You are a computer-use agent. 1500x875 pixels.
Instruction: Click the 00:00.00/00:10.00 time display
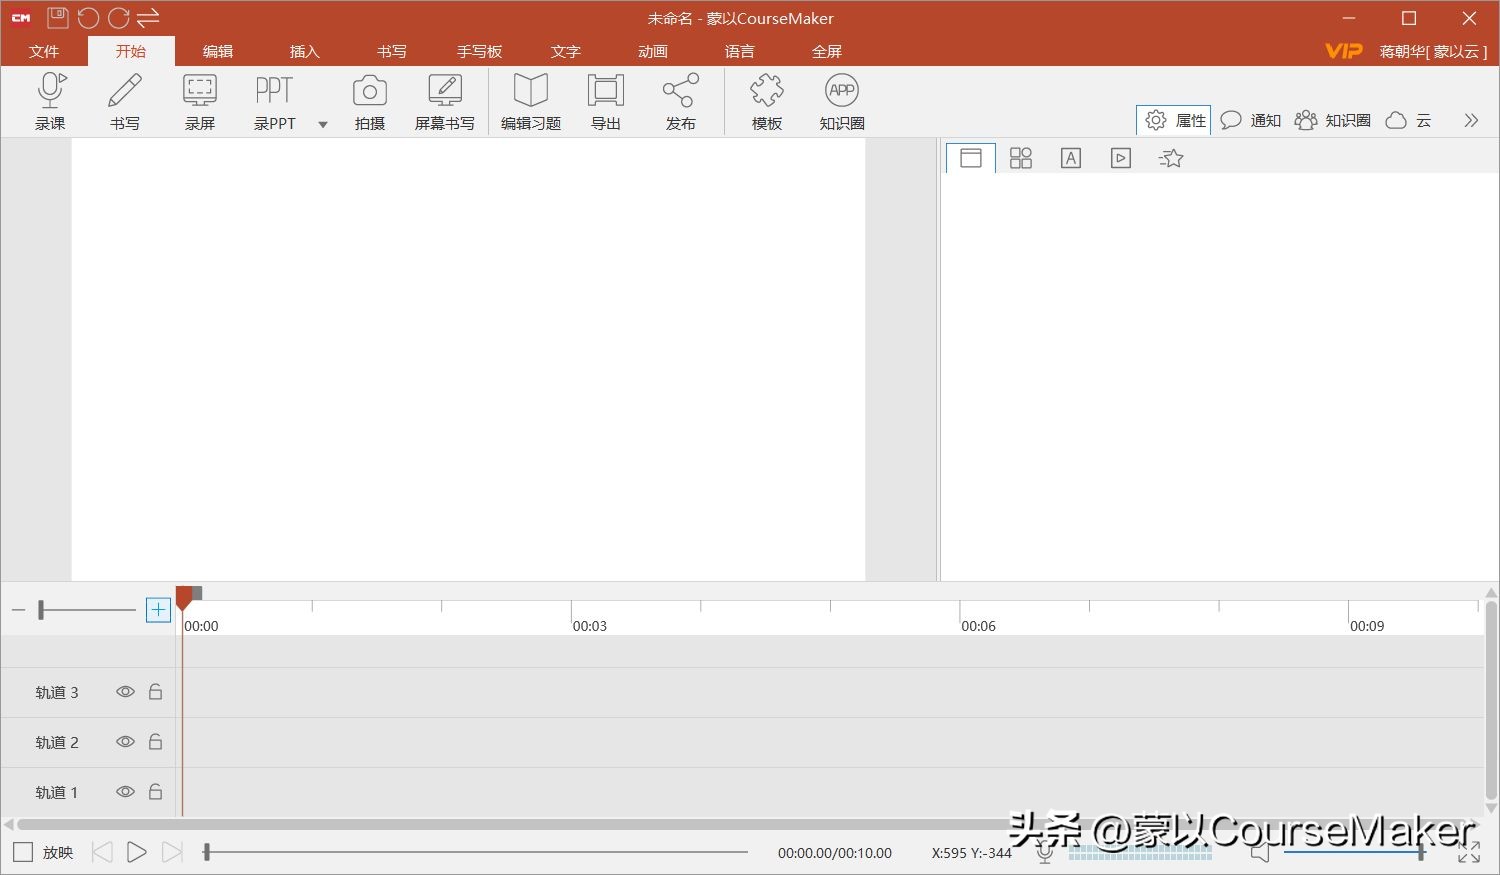click(835, 853)
